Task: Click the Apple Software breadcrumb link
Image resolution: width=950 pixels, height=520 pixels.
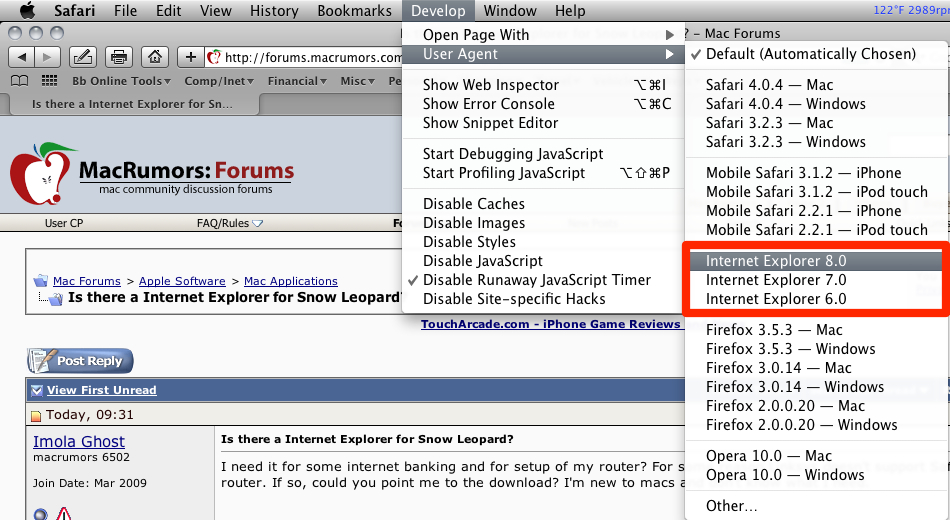Action: coord(182,281)
